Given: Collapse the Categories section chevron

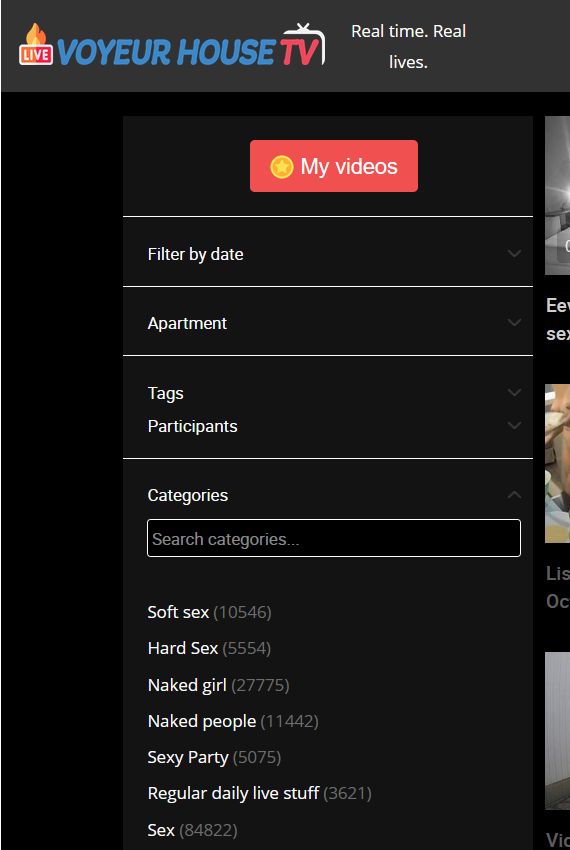Looking at the screenshot, I should tap(514, 494).
